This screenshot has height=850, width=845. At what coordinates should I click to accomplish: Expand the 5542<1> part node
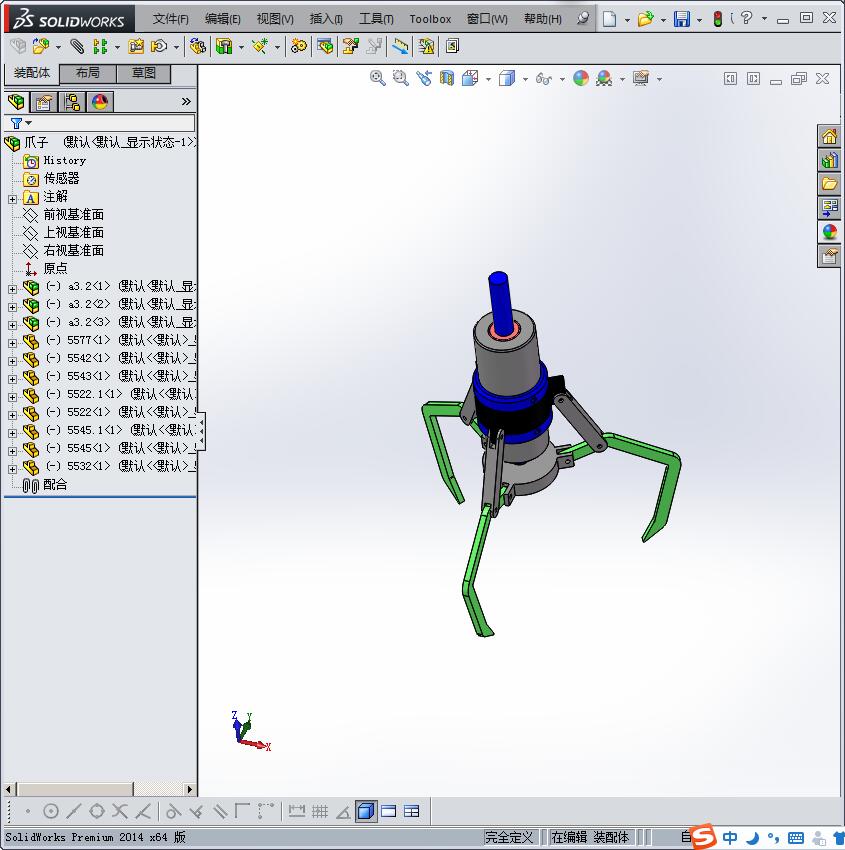pos(12,361)
